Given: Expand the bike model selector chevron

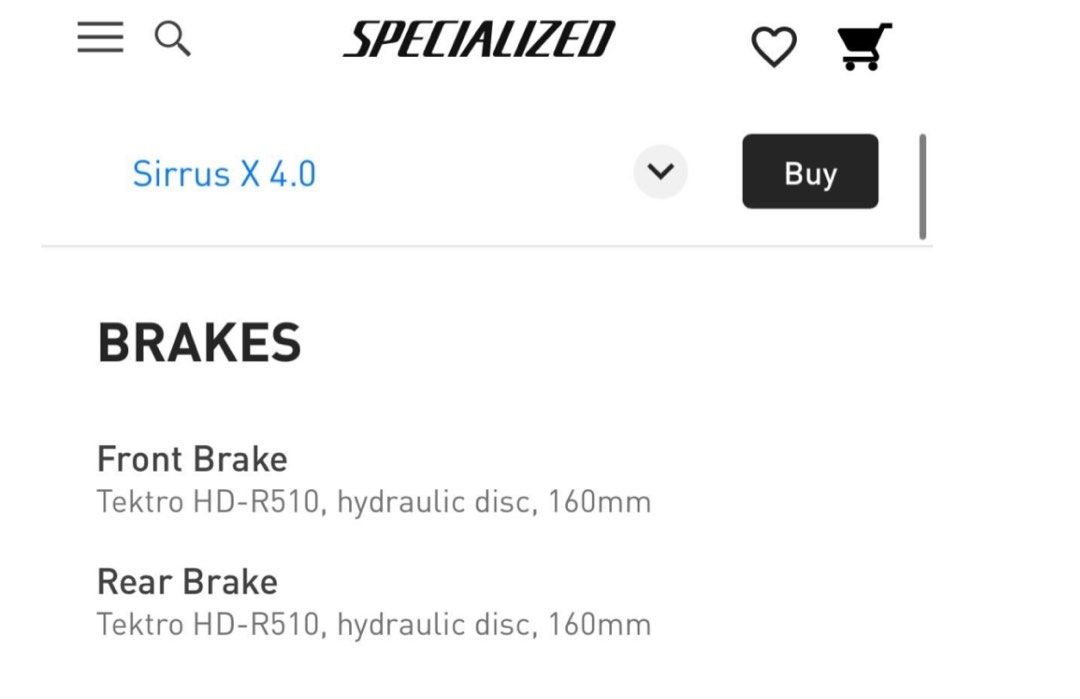Looking at the screenshot, I should point(660,172).
